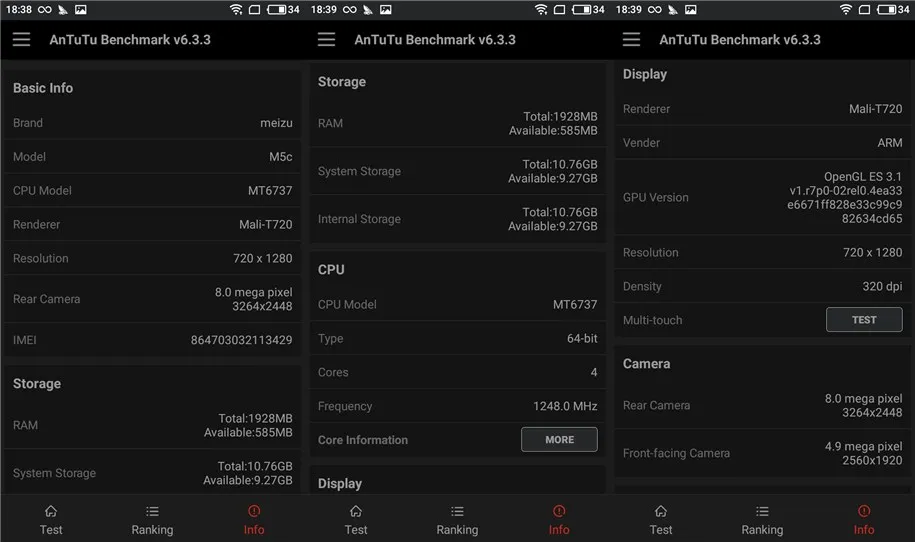Tap the MORE button beside Core Information
Viewport: 915px width, 542px height.
coord(559,439)
